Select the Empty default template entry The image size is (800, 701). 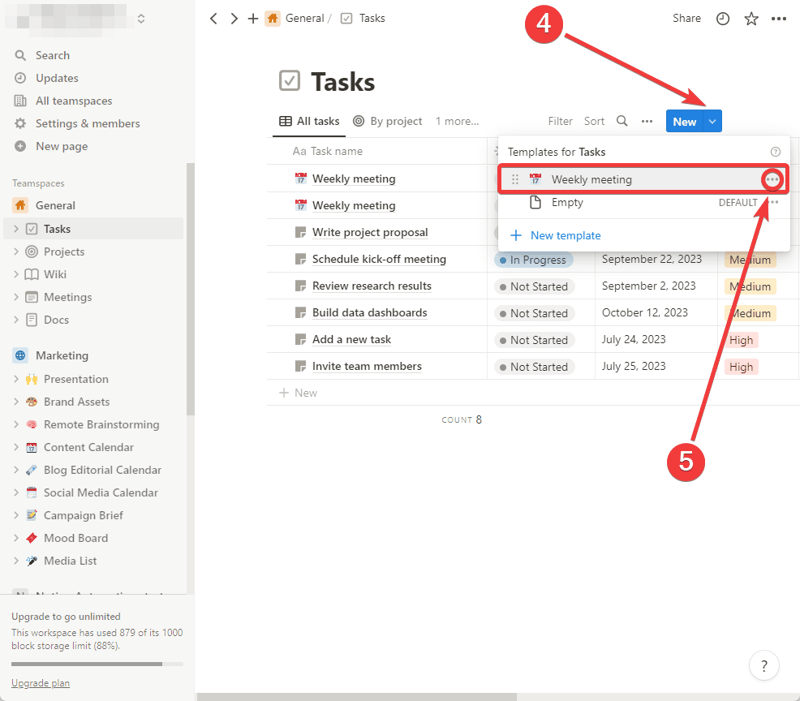[568, 202]
